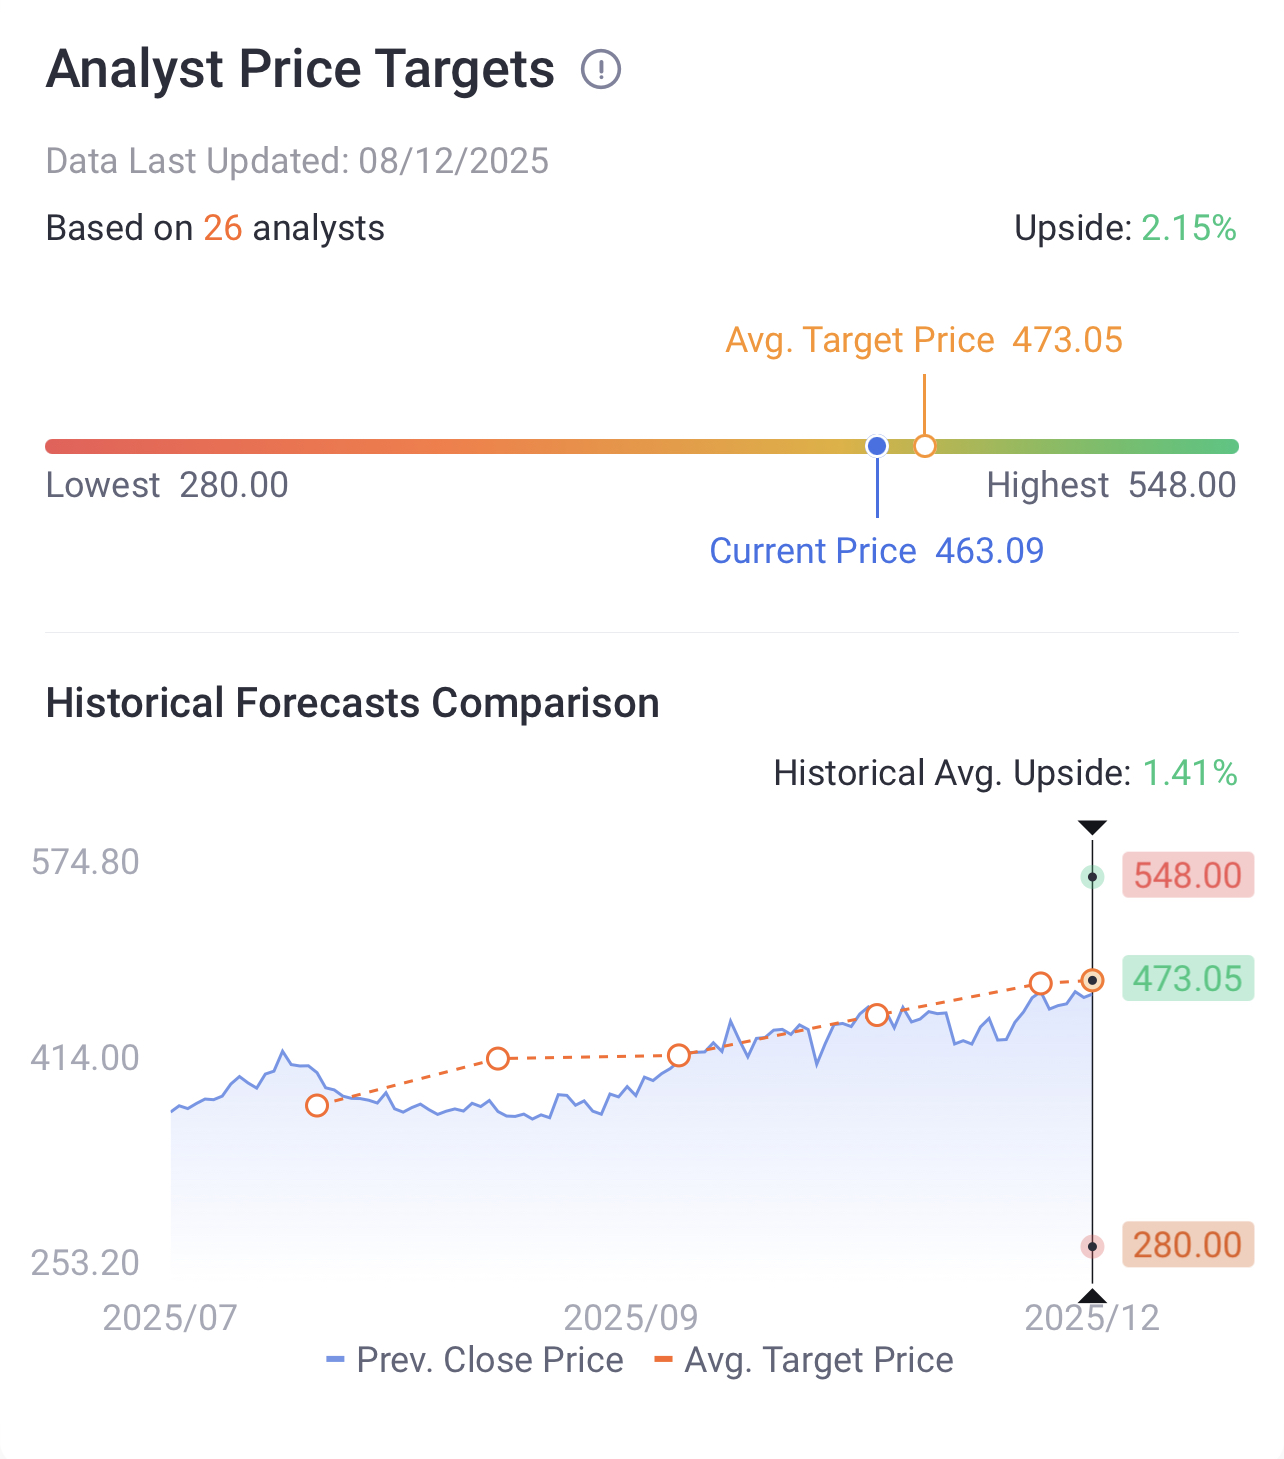Screen dimensions: 1284x1459
Task: Click the fourth orange forecast data point
Action: (x=877, y=1015)
